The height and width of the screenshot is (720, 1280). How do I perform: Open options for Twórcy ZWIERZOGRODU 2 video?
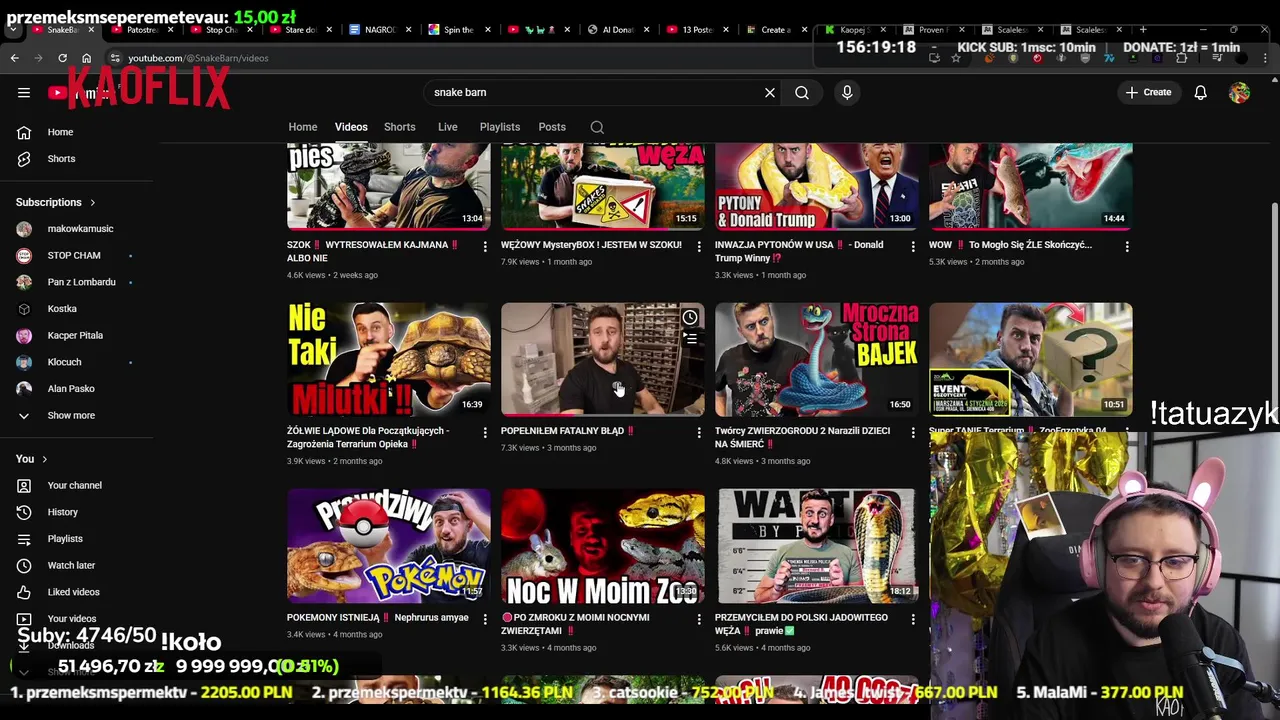tap(913, 432)
